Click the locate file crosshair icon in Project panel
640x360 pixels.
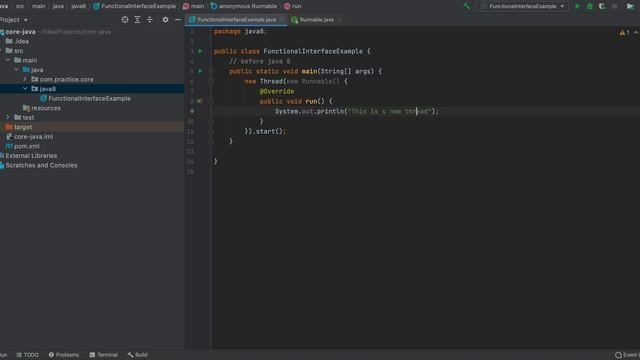[125, 20]
